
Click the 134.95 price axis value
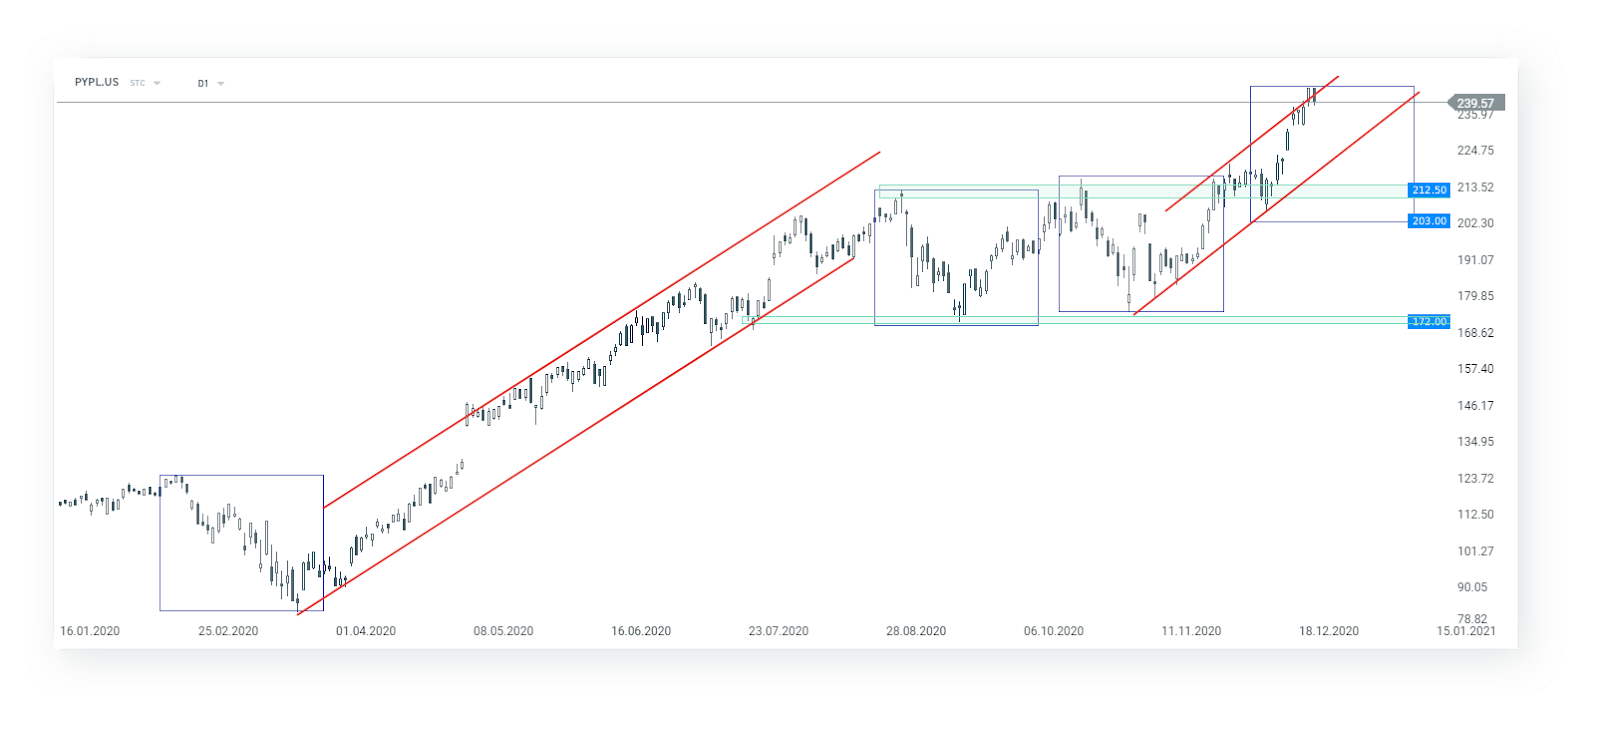[x=1475, y=442]
